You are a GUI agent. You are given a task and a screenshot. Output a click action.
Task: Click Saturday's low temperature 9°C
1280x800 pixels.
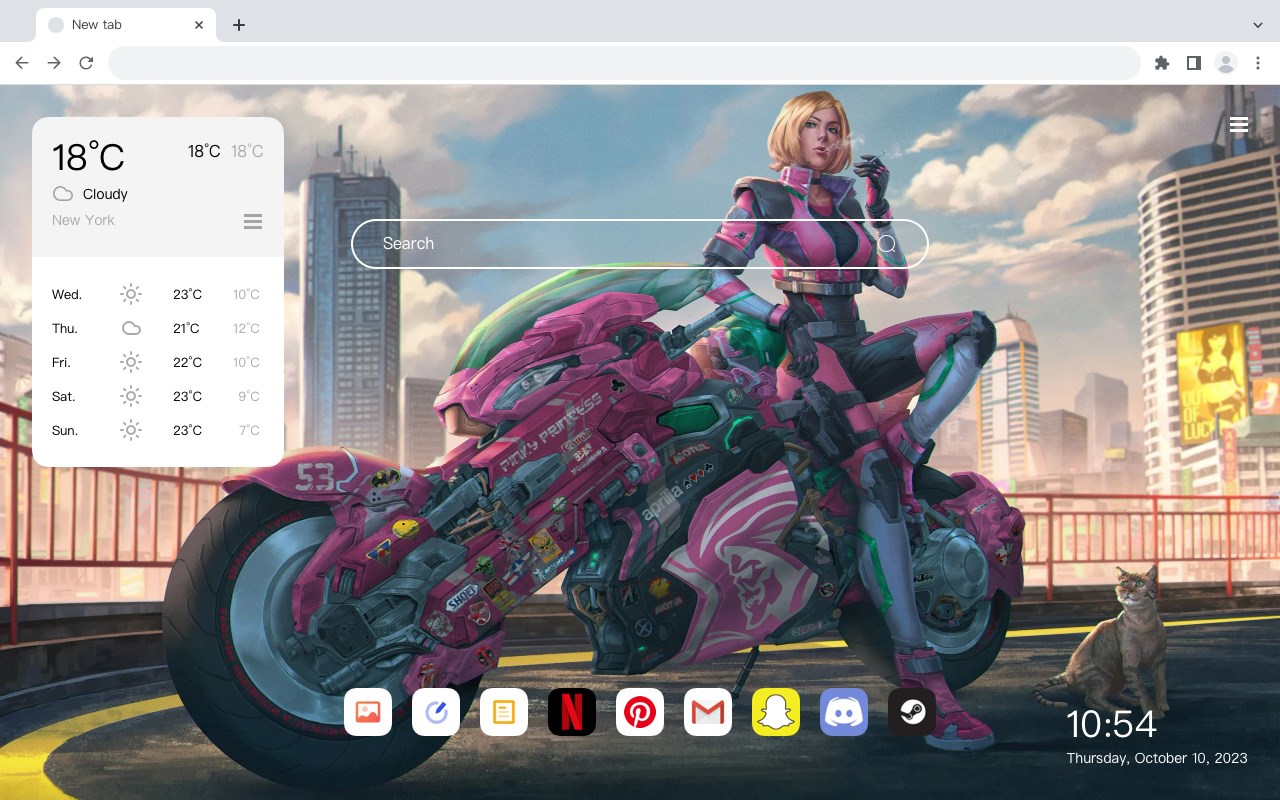pos(249,396)
